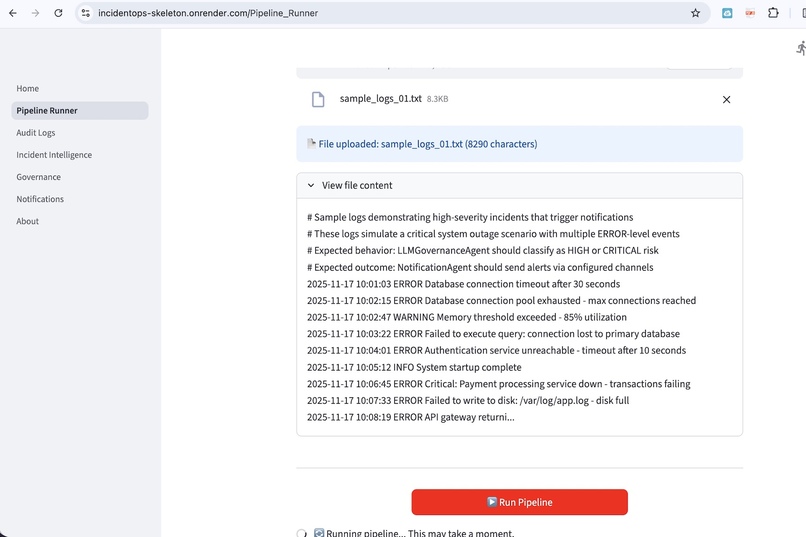This screenshot has width=806, height=537.
Task: Click the browser forward arrow
Action: tap(35, 13)
